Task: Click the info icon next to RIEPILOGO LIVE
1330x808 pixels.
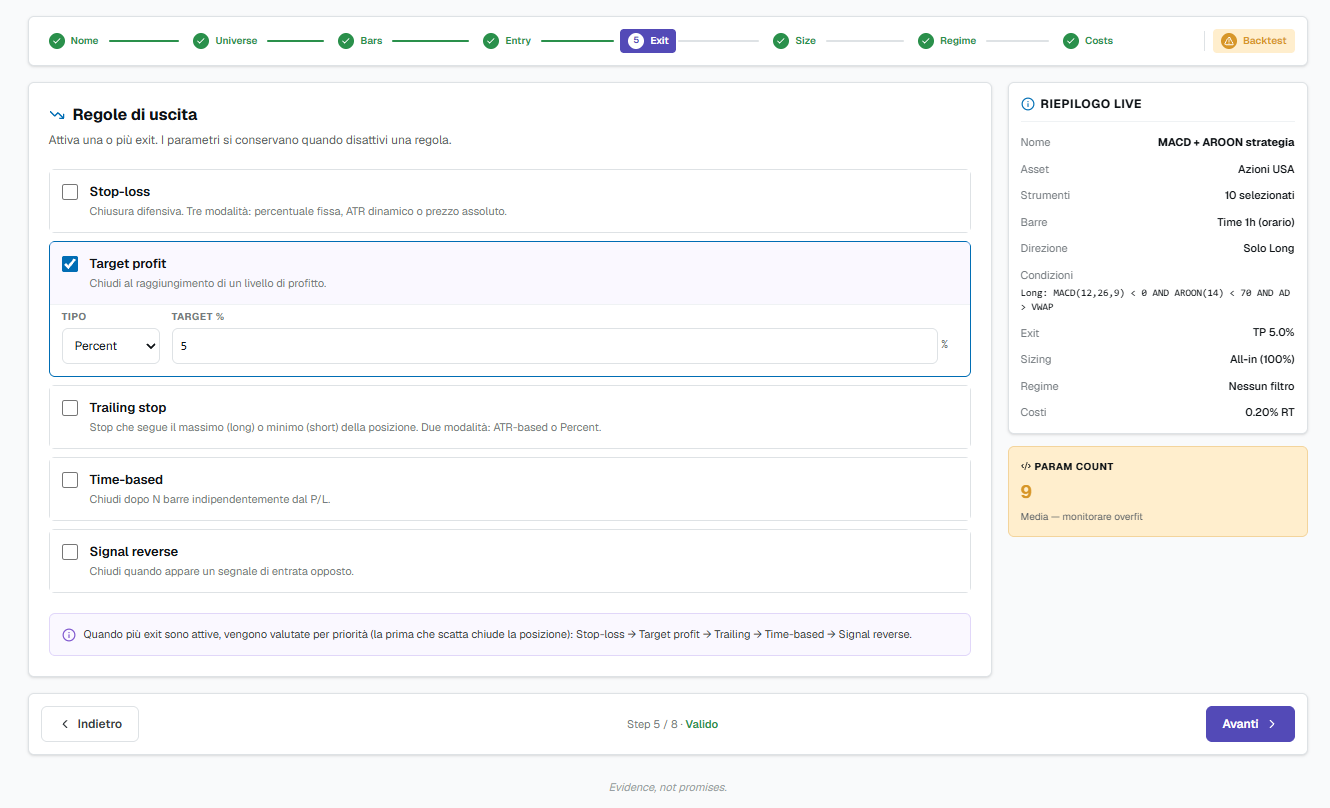Action: pos(1027,104)
